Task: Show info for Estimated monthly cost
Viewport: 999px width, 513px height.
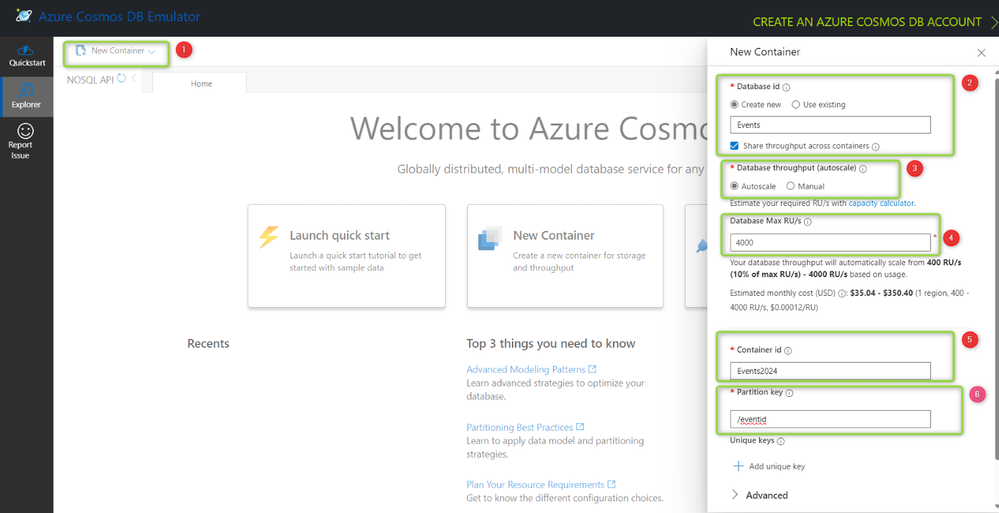Action: (x=842, y=294)
